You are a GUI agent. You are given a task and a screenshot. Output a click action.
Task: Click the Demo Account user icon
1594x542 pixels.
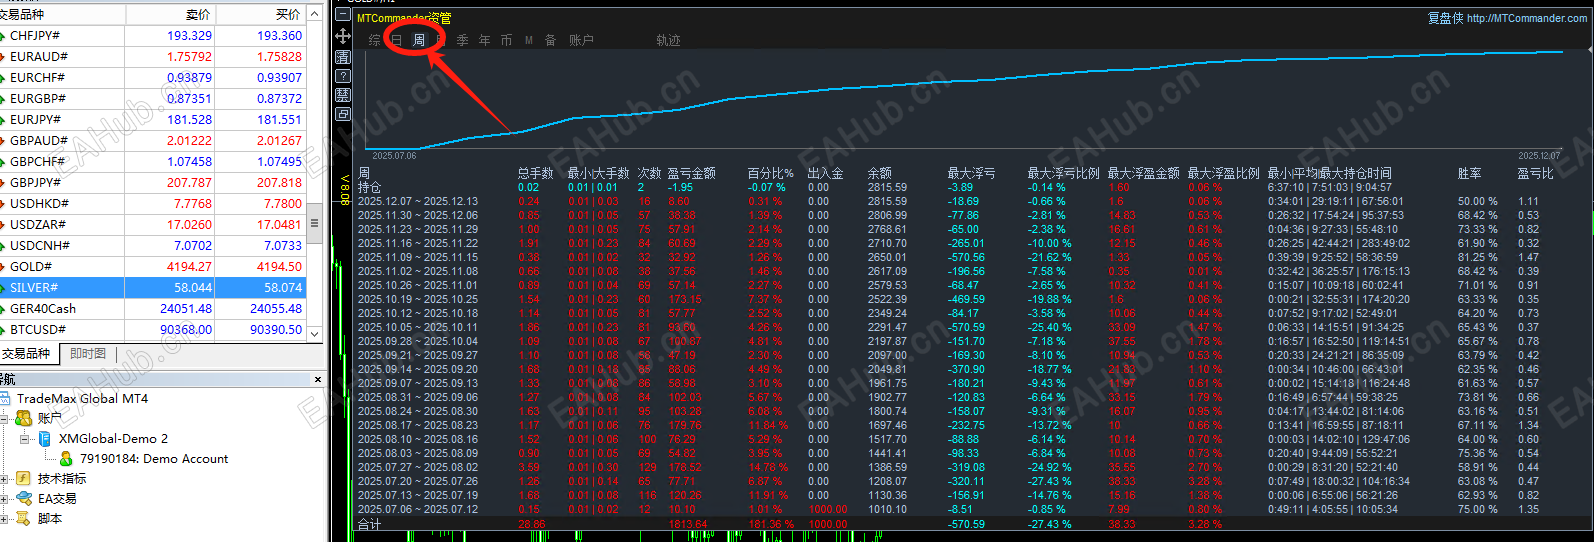tap(66, 458)
